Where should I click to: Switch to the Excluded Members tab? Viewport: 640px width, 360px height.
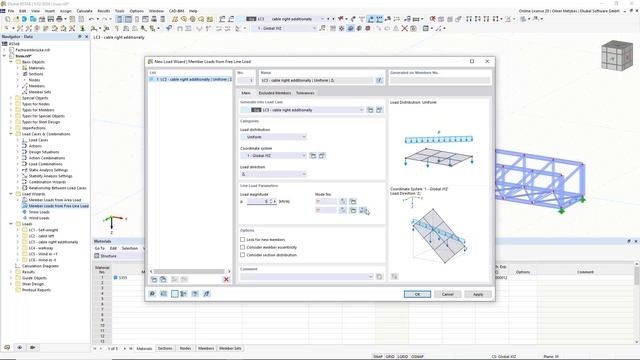[275, 93]
